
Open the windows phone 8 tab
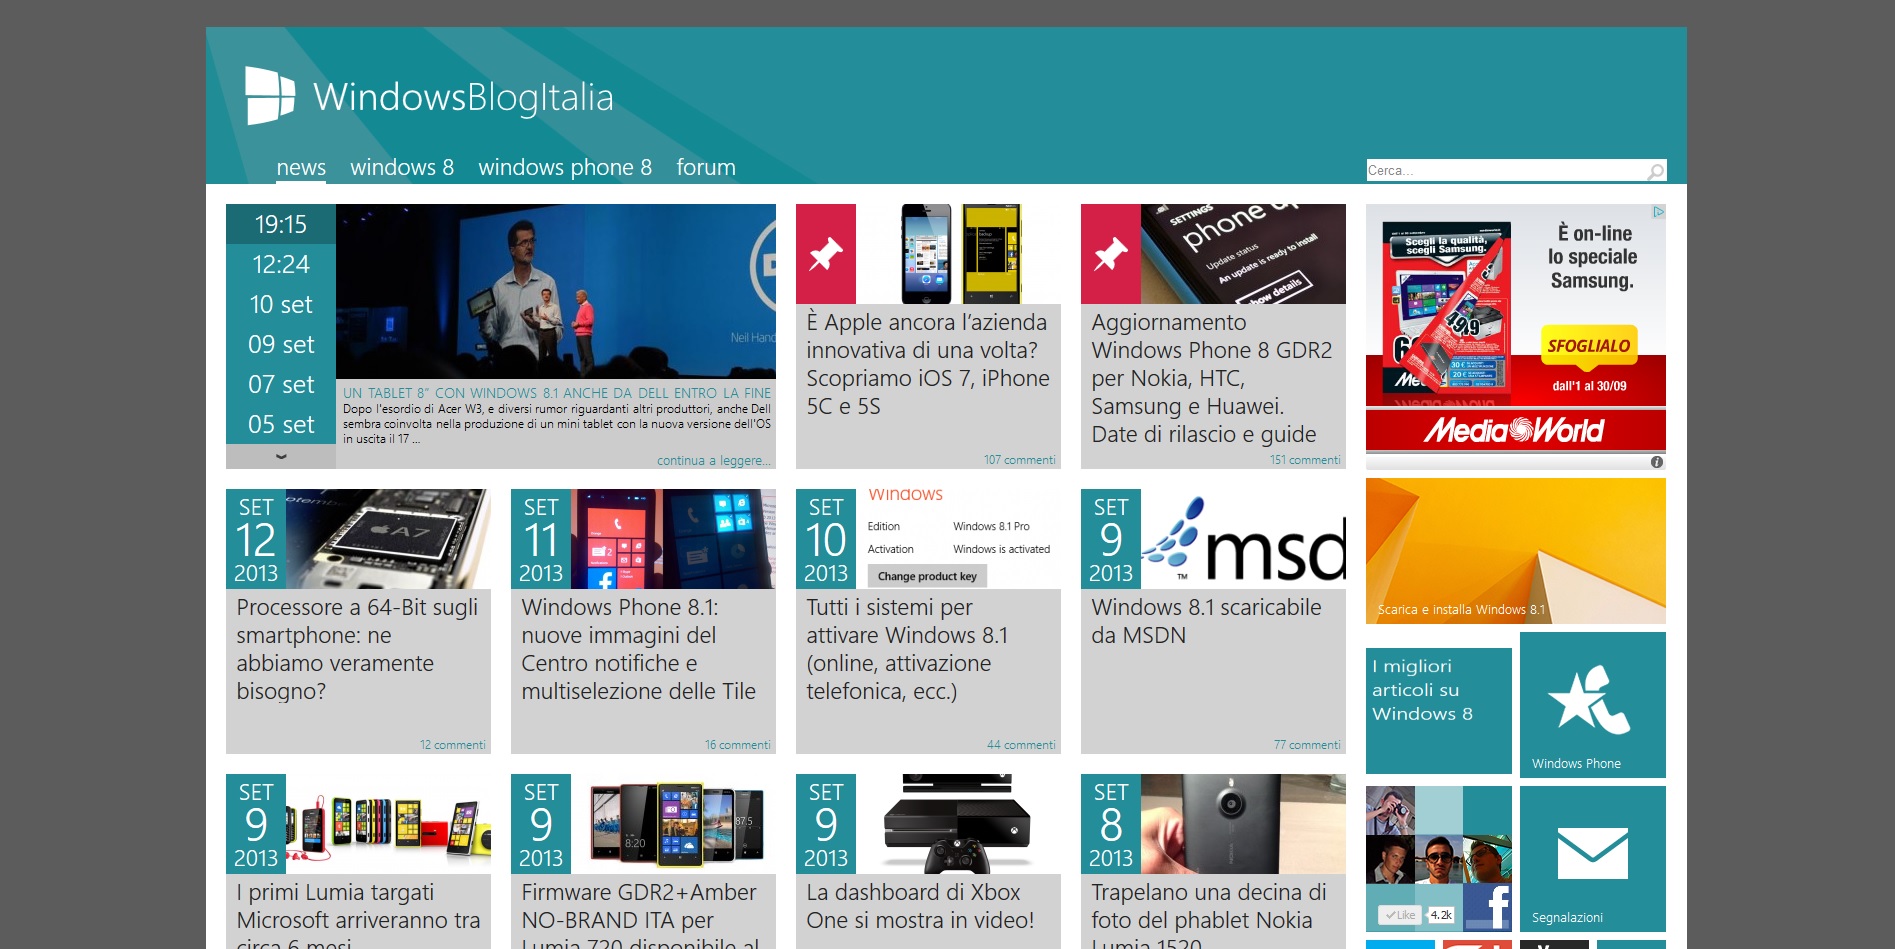(x=565, y=168)
